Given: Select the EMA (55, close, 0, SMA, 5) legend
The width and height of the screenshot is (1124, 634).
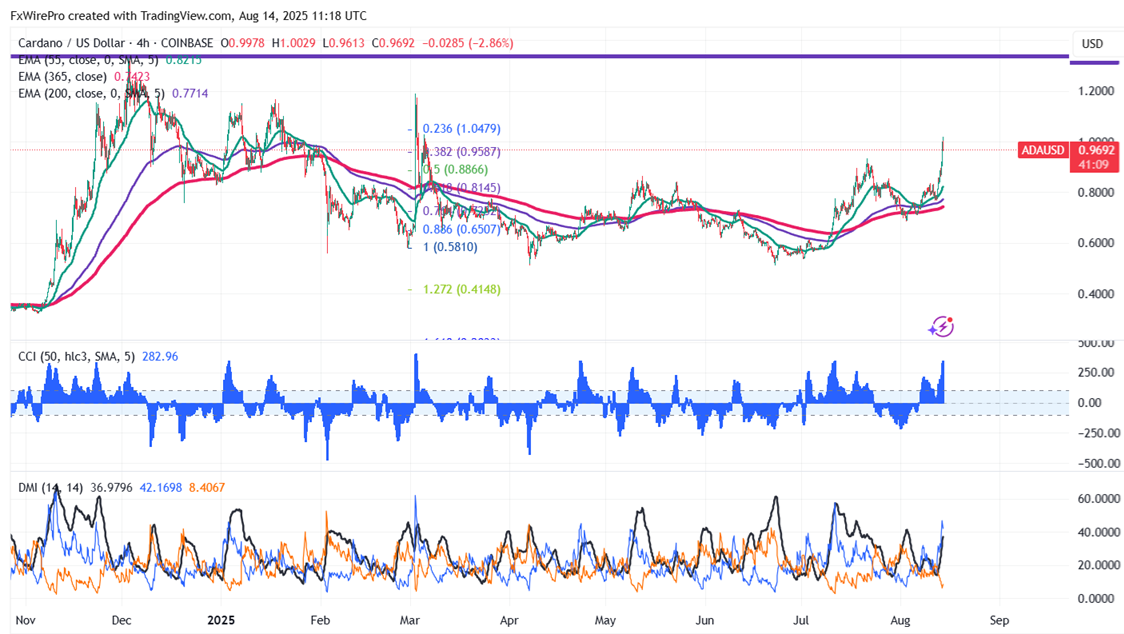Looking at the screenshot, I should click(88, 60).
